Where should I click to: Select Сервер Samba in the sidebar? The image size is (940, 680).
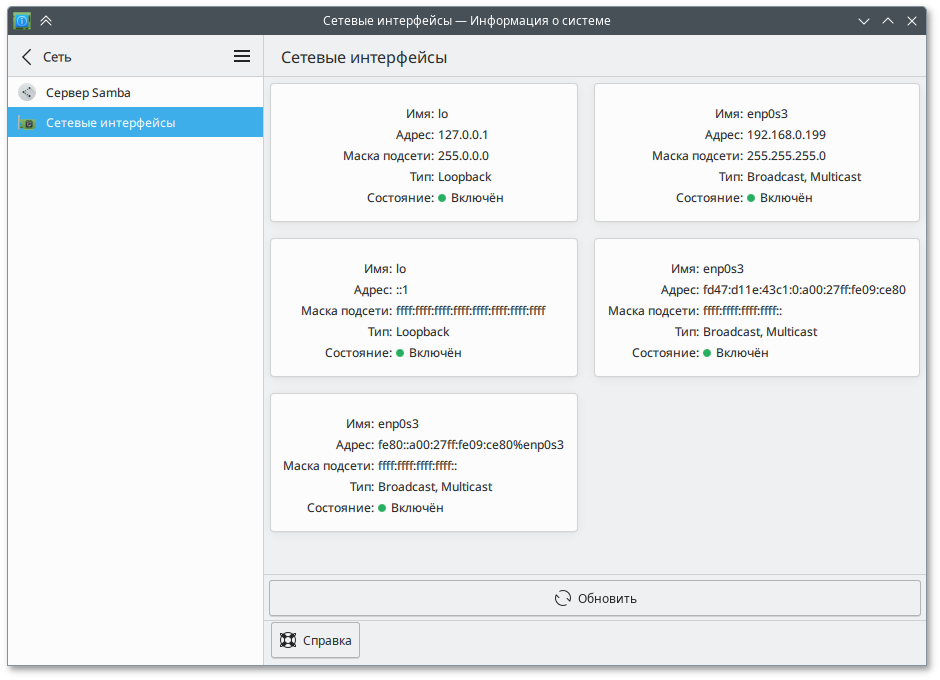click(x=88, y=93)
